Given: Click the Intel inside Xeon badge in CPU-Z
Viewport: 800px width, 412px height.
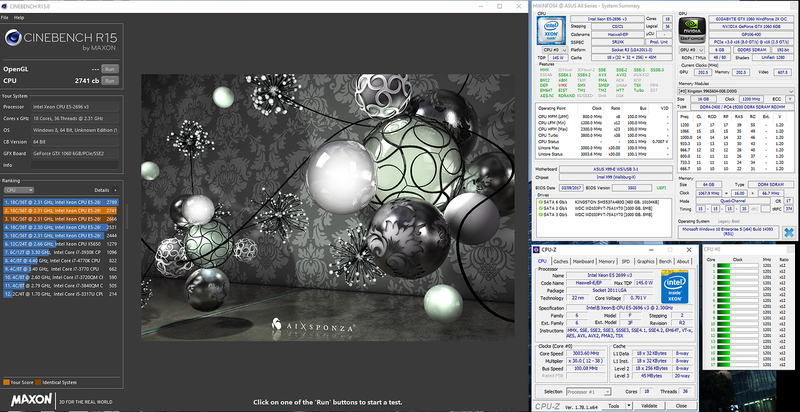Looking at the screenshot, I should point(675,287).
